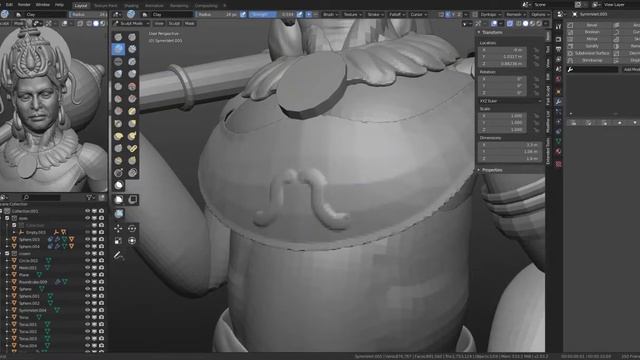This screenshot has width=640, height=360.
Task: Open the viewport Mask menu
Action: click(x=189, y=24)
